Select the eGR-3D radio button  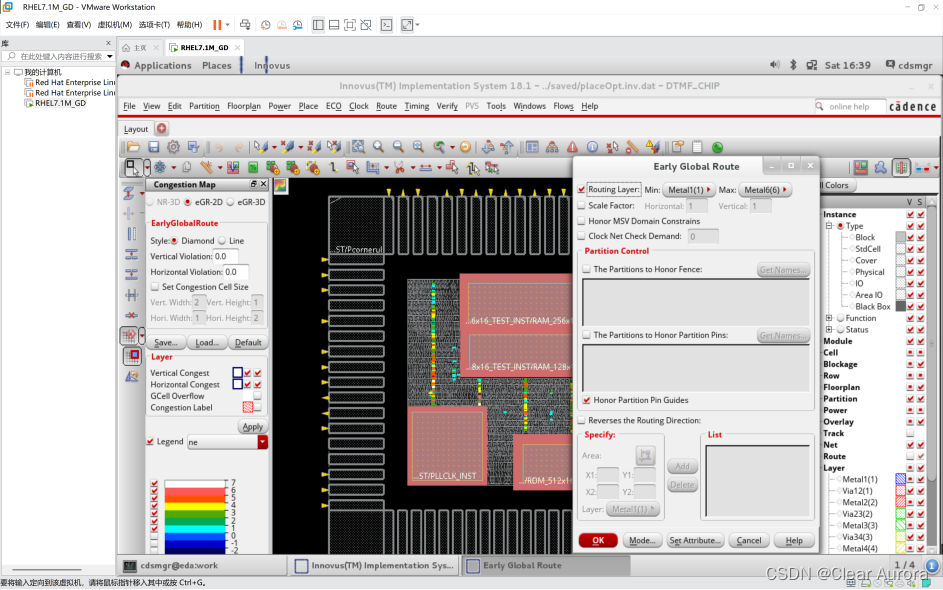(230, 202)
